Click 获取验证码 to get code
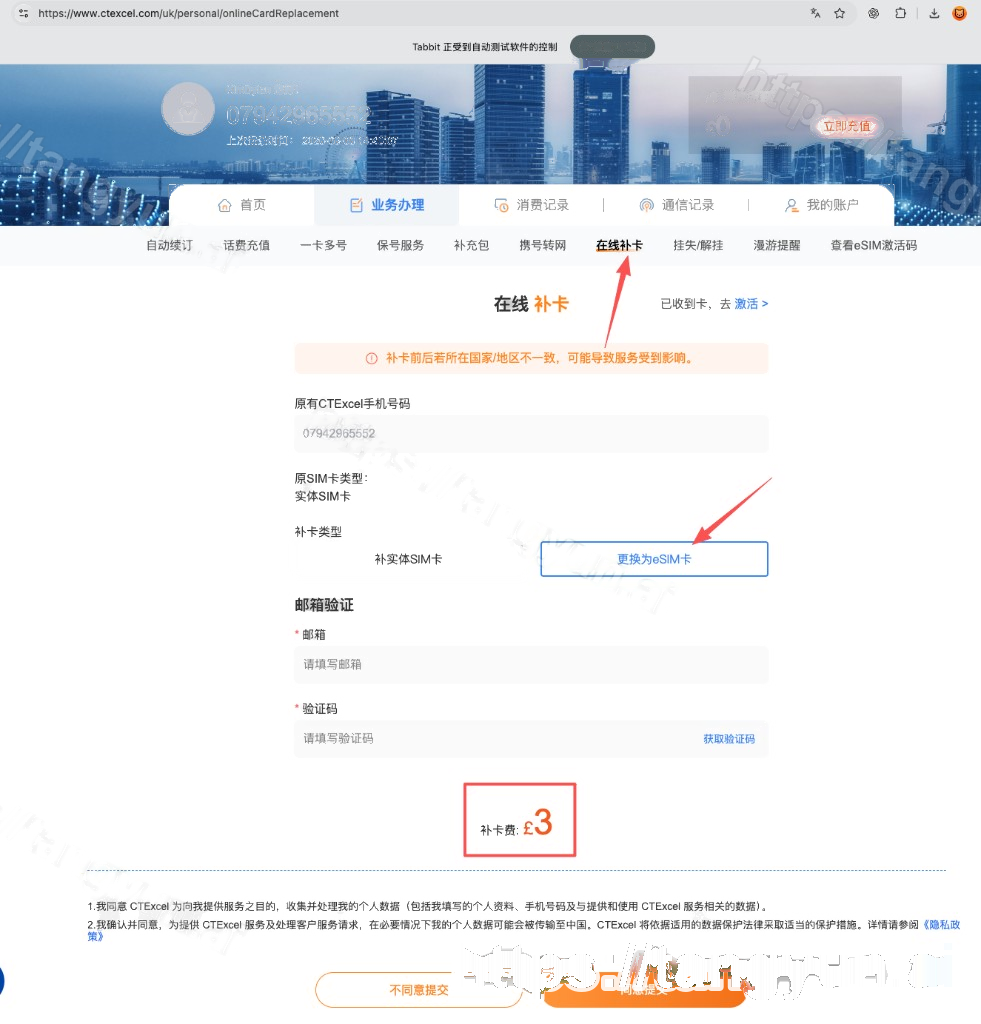Image resolution: width=981 pixels, height=1024 pixels. click(729, 739)
